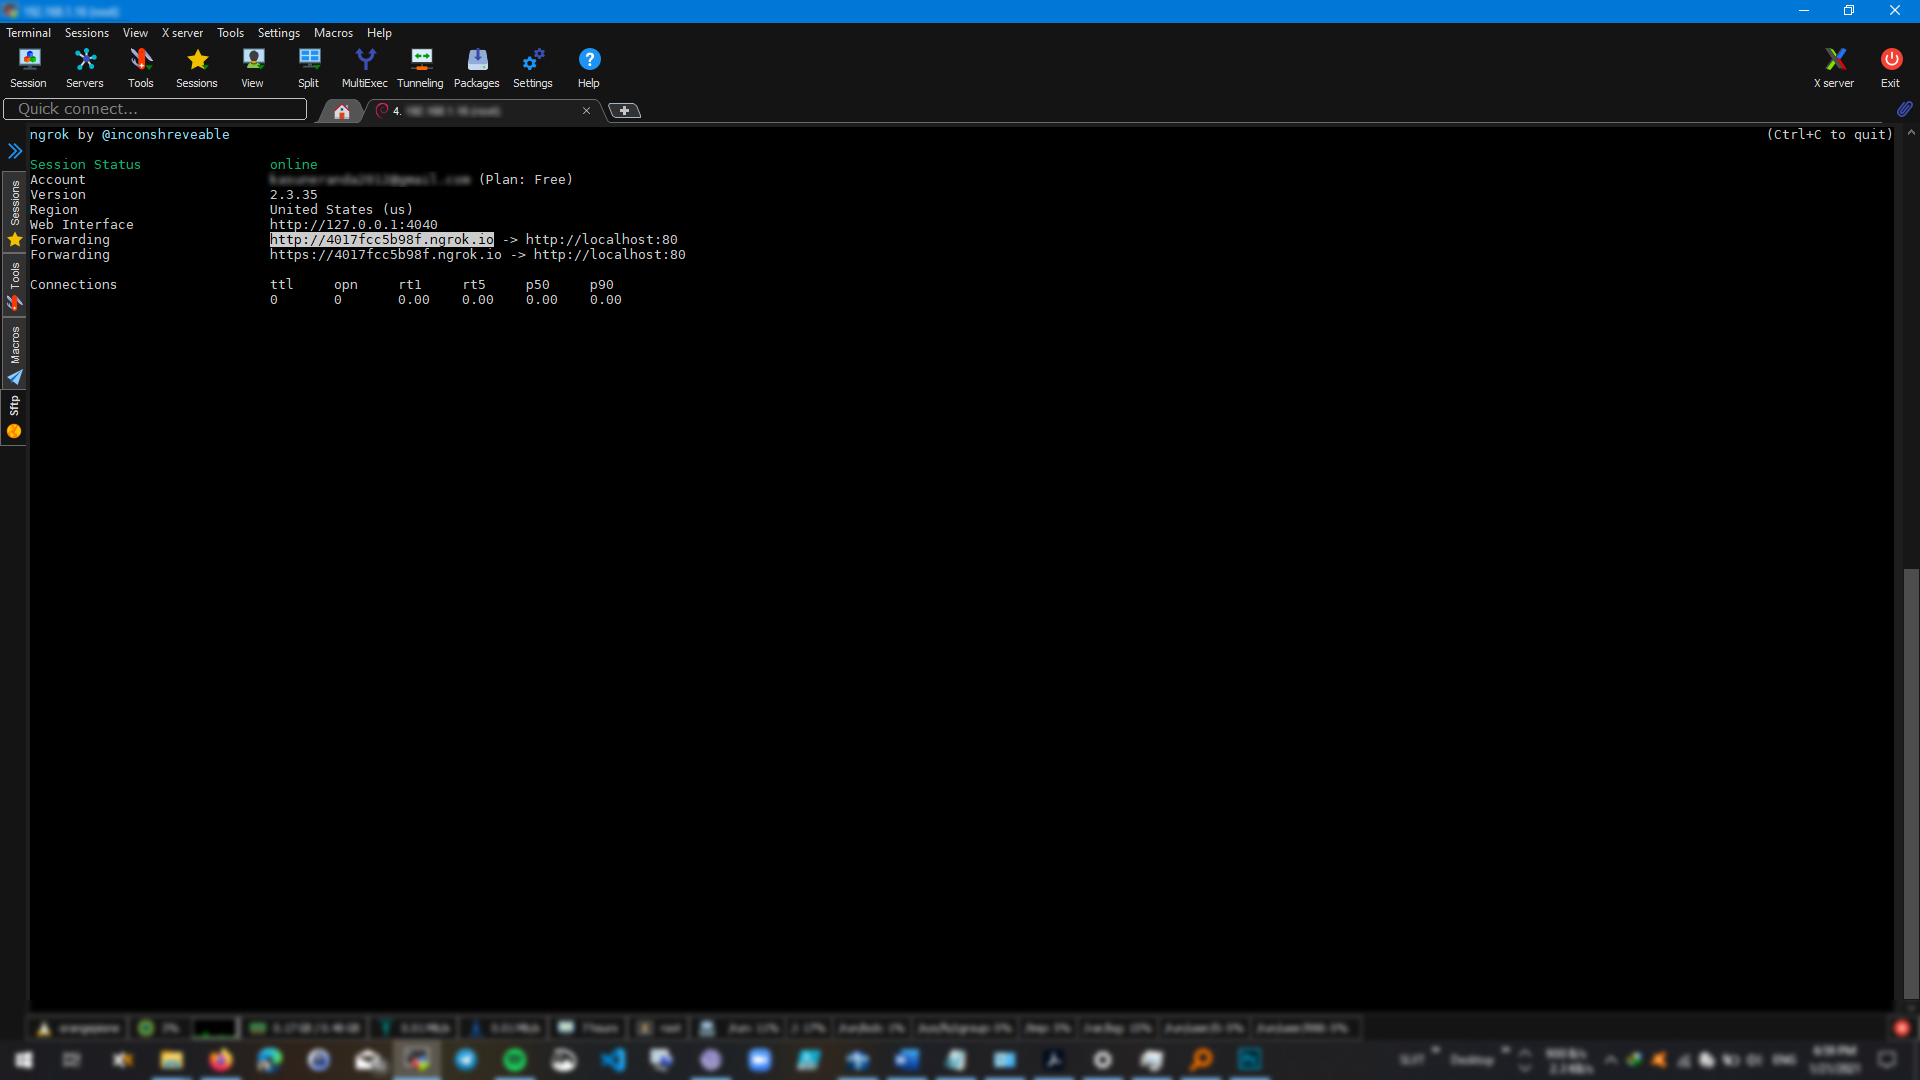Viewport: 1920px width, 1080px height.
Task: Click '(Ctrl+C to quit)' text
Action: pyautogui.click(x=1830, y=135)
